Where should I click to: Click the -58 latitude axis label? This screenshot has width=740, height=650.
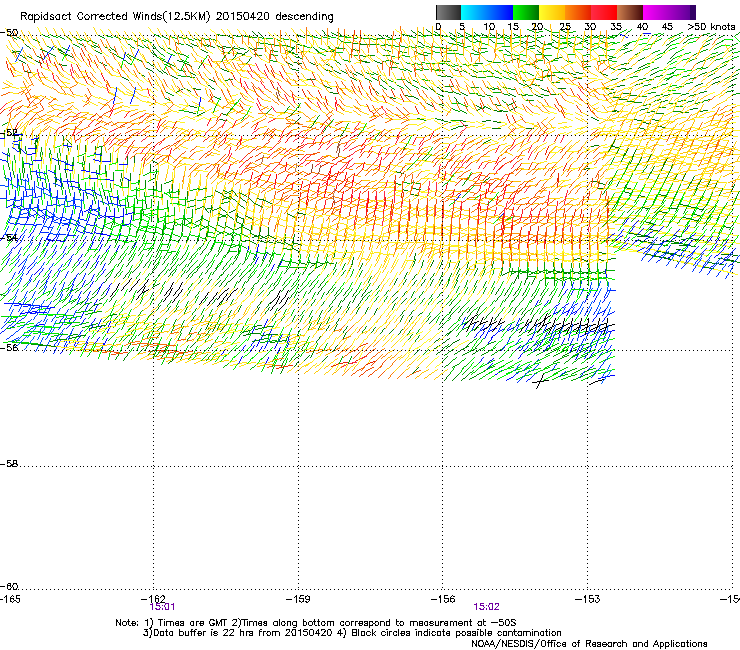click(9, 464)
